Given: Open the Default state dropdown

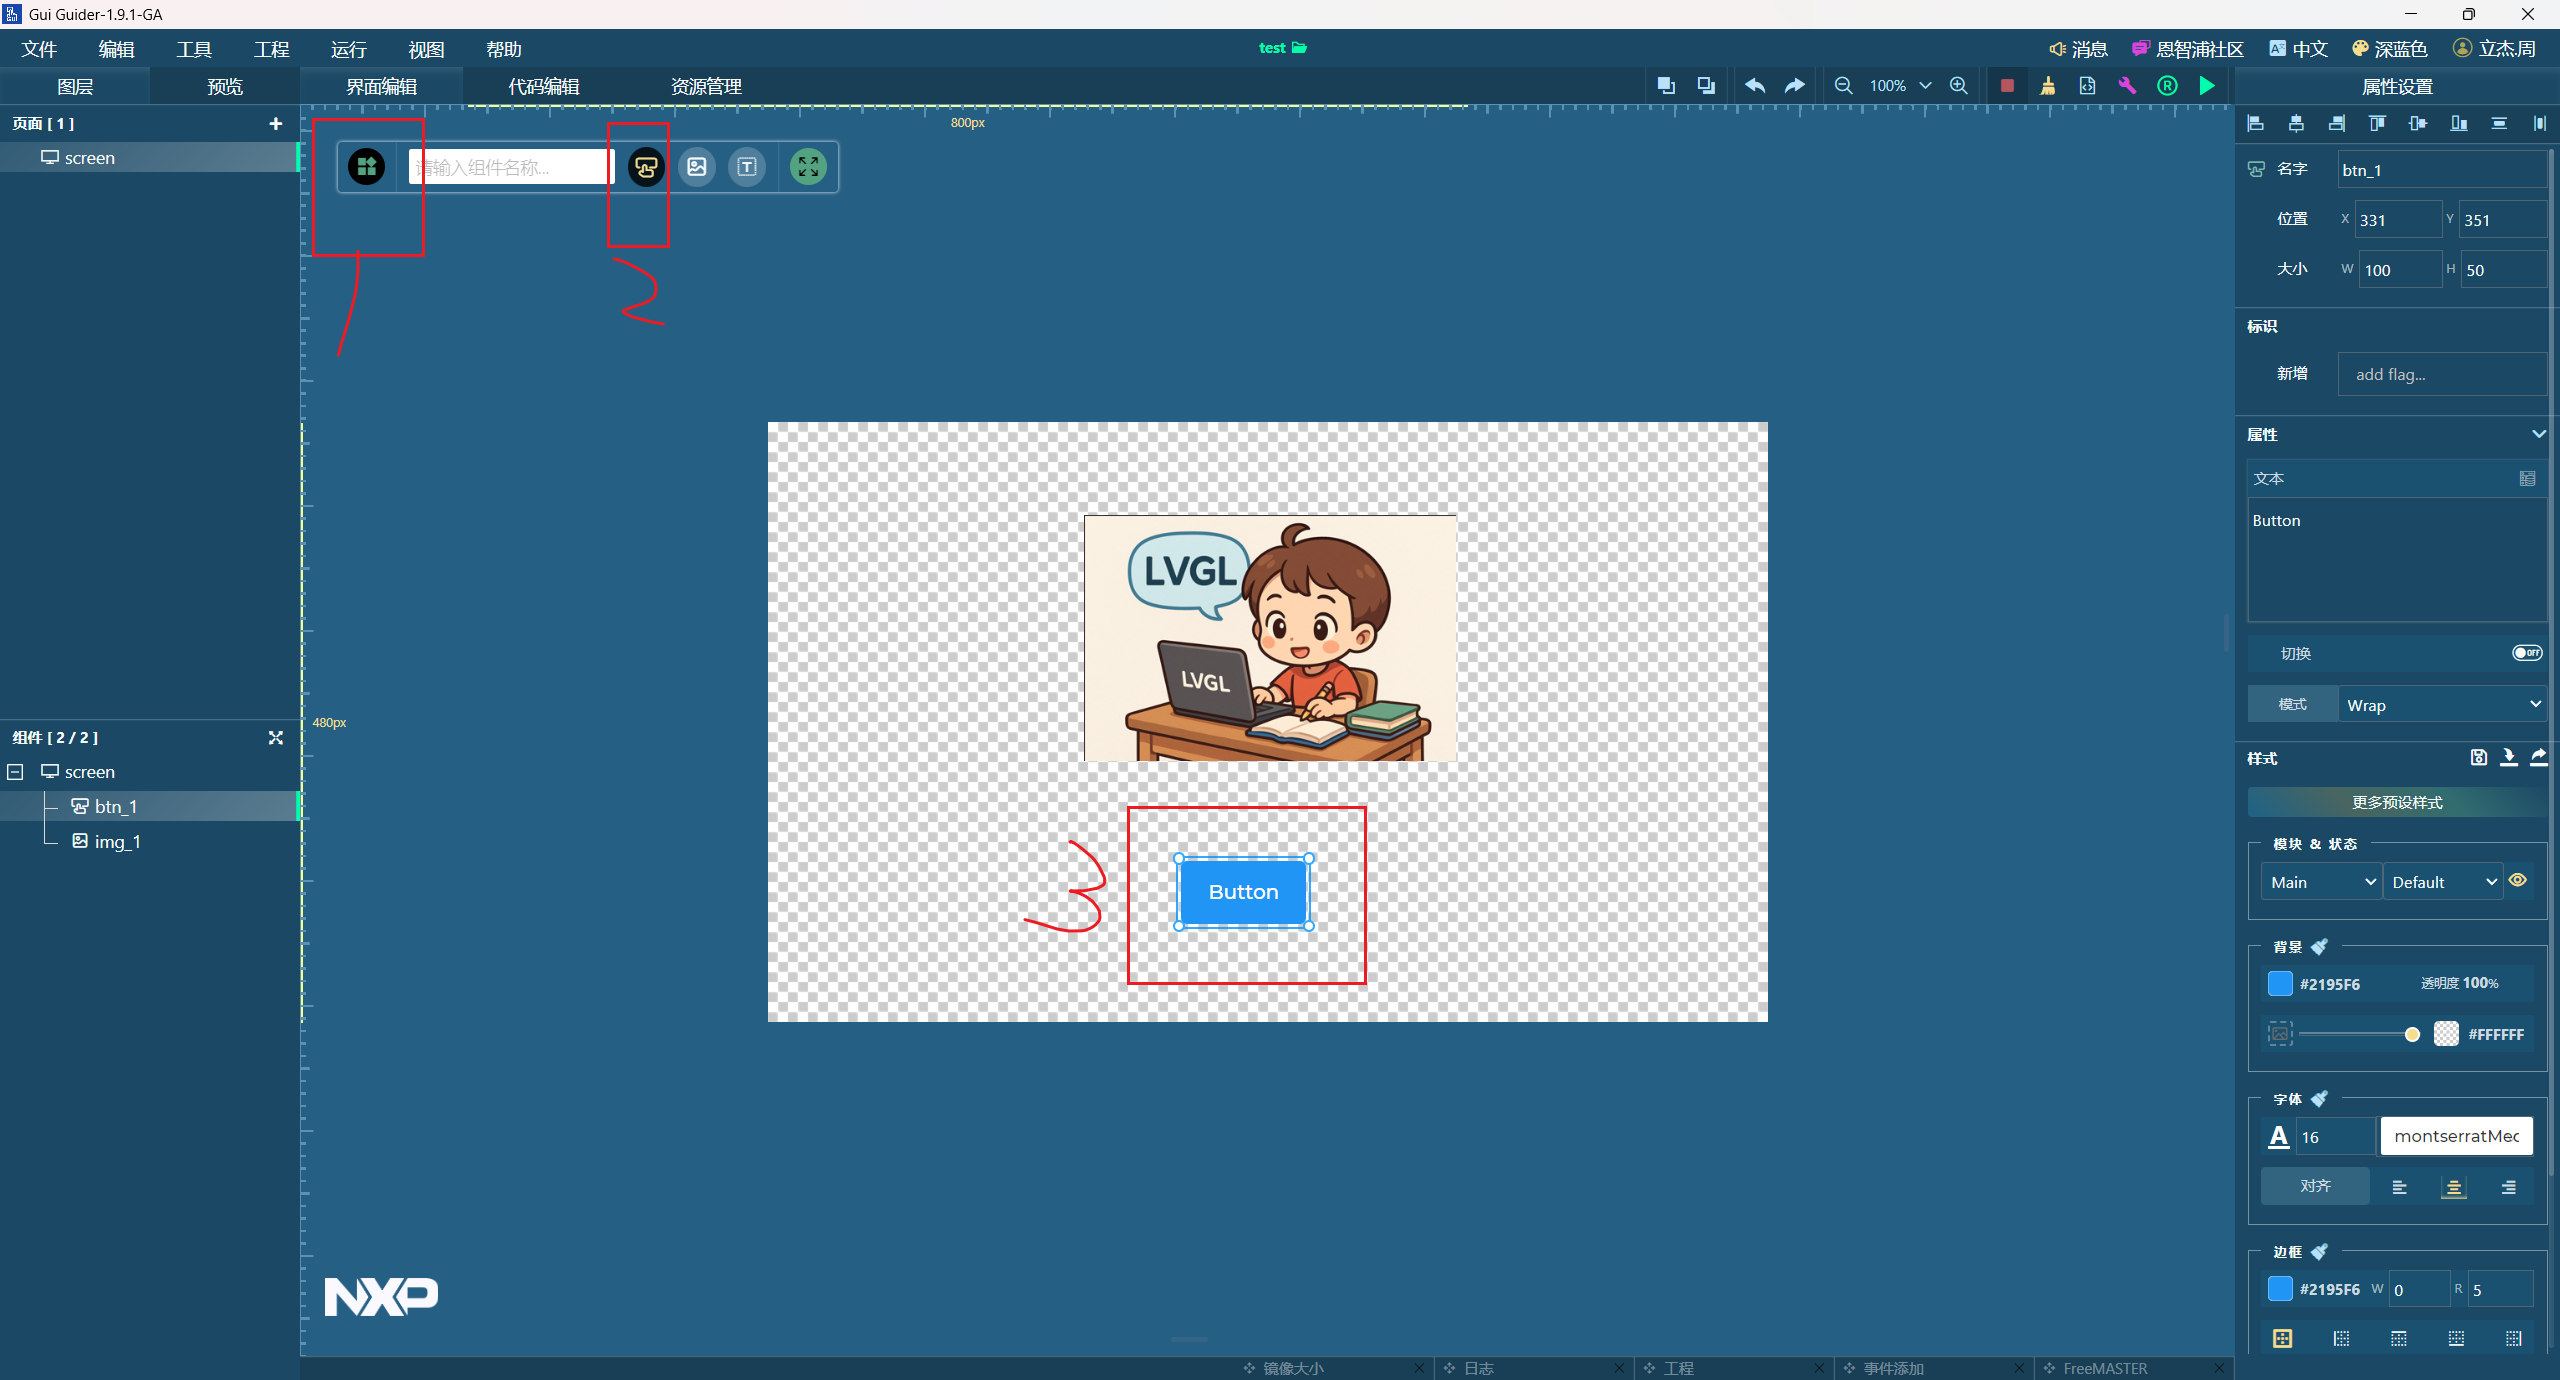Looking at the screenshot, I should (x=2443, y=882).
